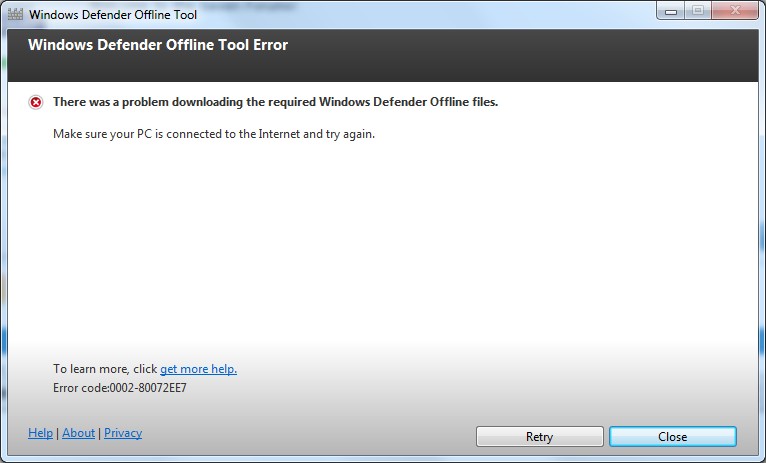Minimize the Windows Defender Offline Tool window
766x463 pixels.
click(x=671, y=11)
